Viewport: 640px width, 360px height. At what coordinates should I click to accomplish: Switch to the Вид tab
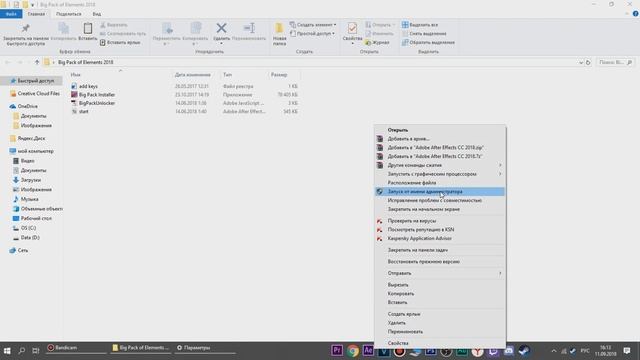96,14
